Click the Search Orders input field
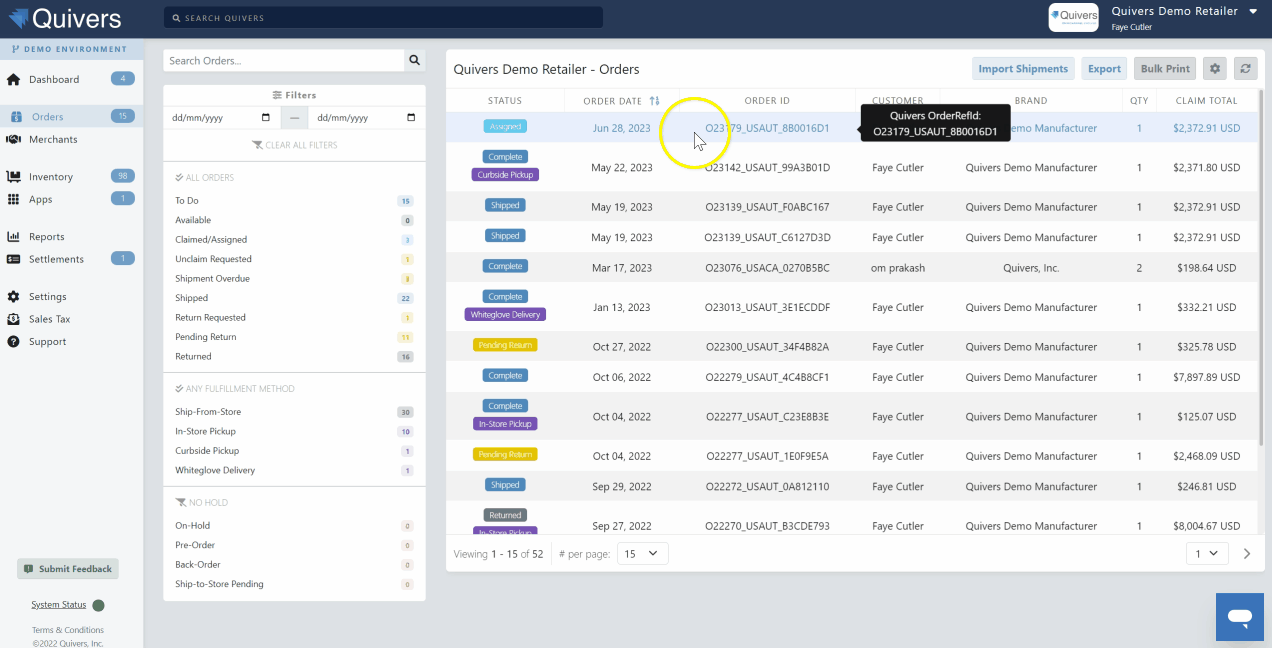The width and height of the screenshot is (1272, 648). pyautogui.click(x=284, y=61)
